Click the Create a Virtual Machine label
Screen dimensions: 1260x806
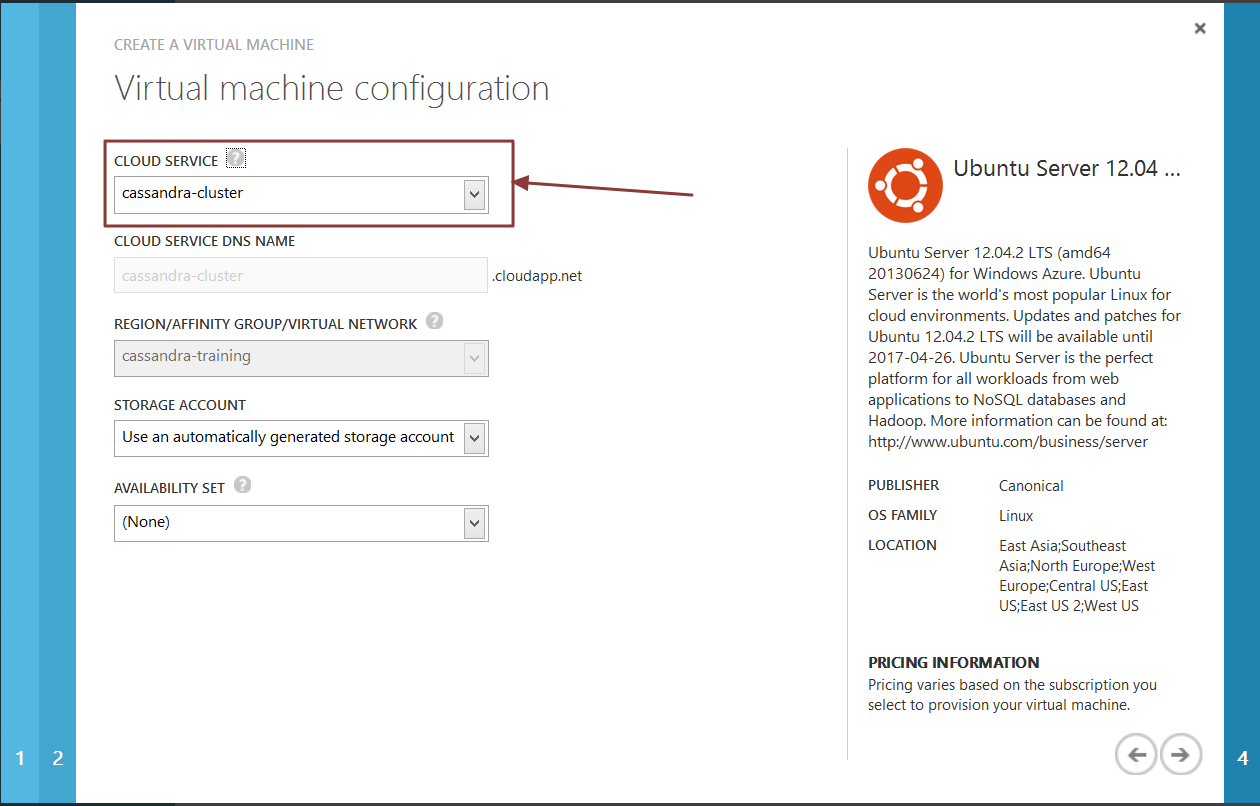(214, 45)
